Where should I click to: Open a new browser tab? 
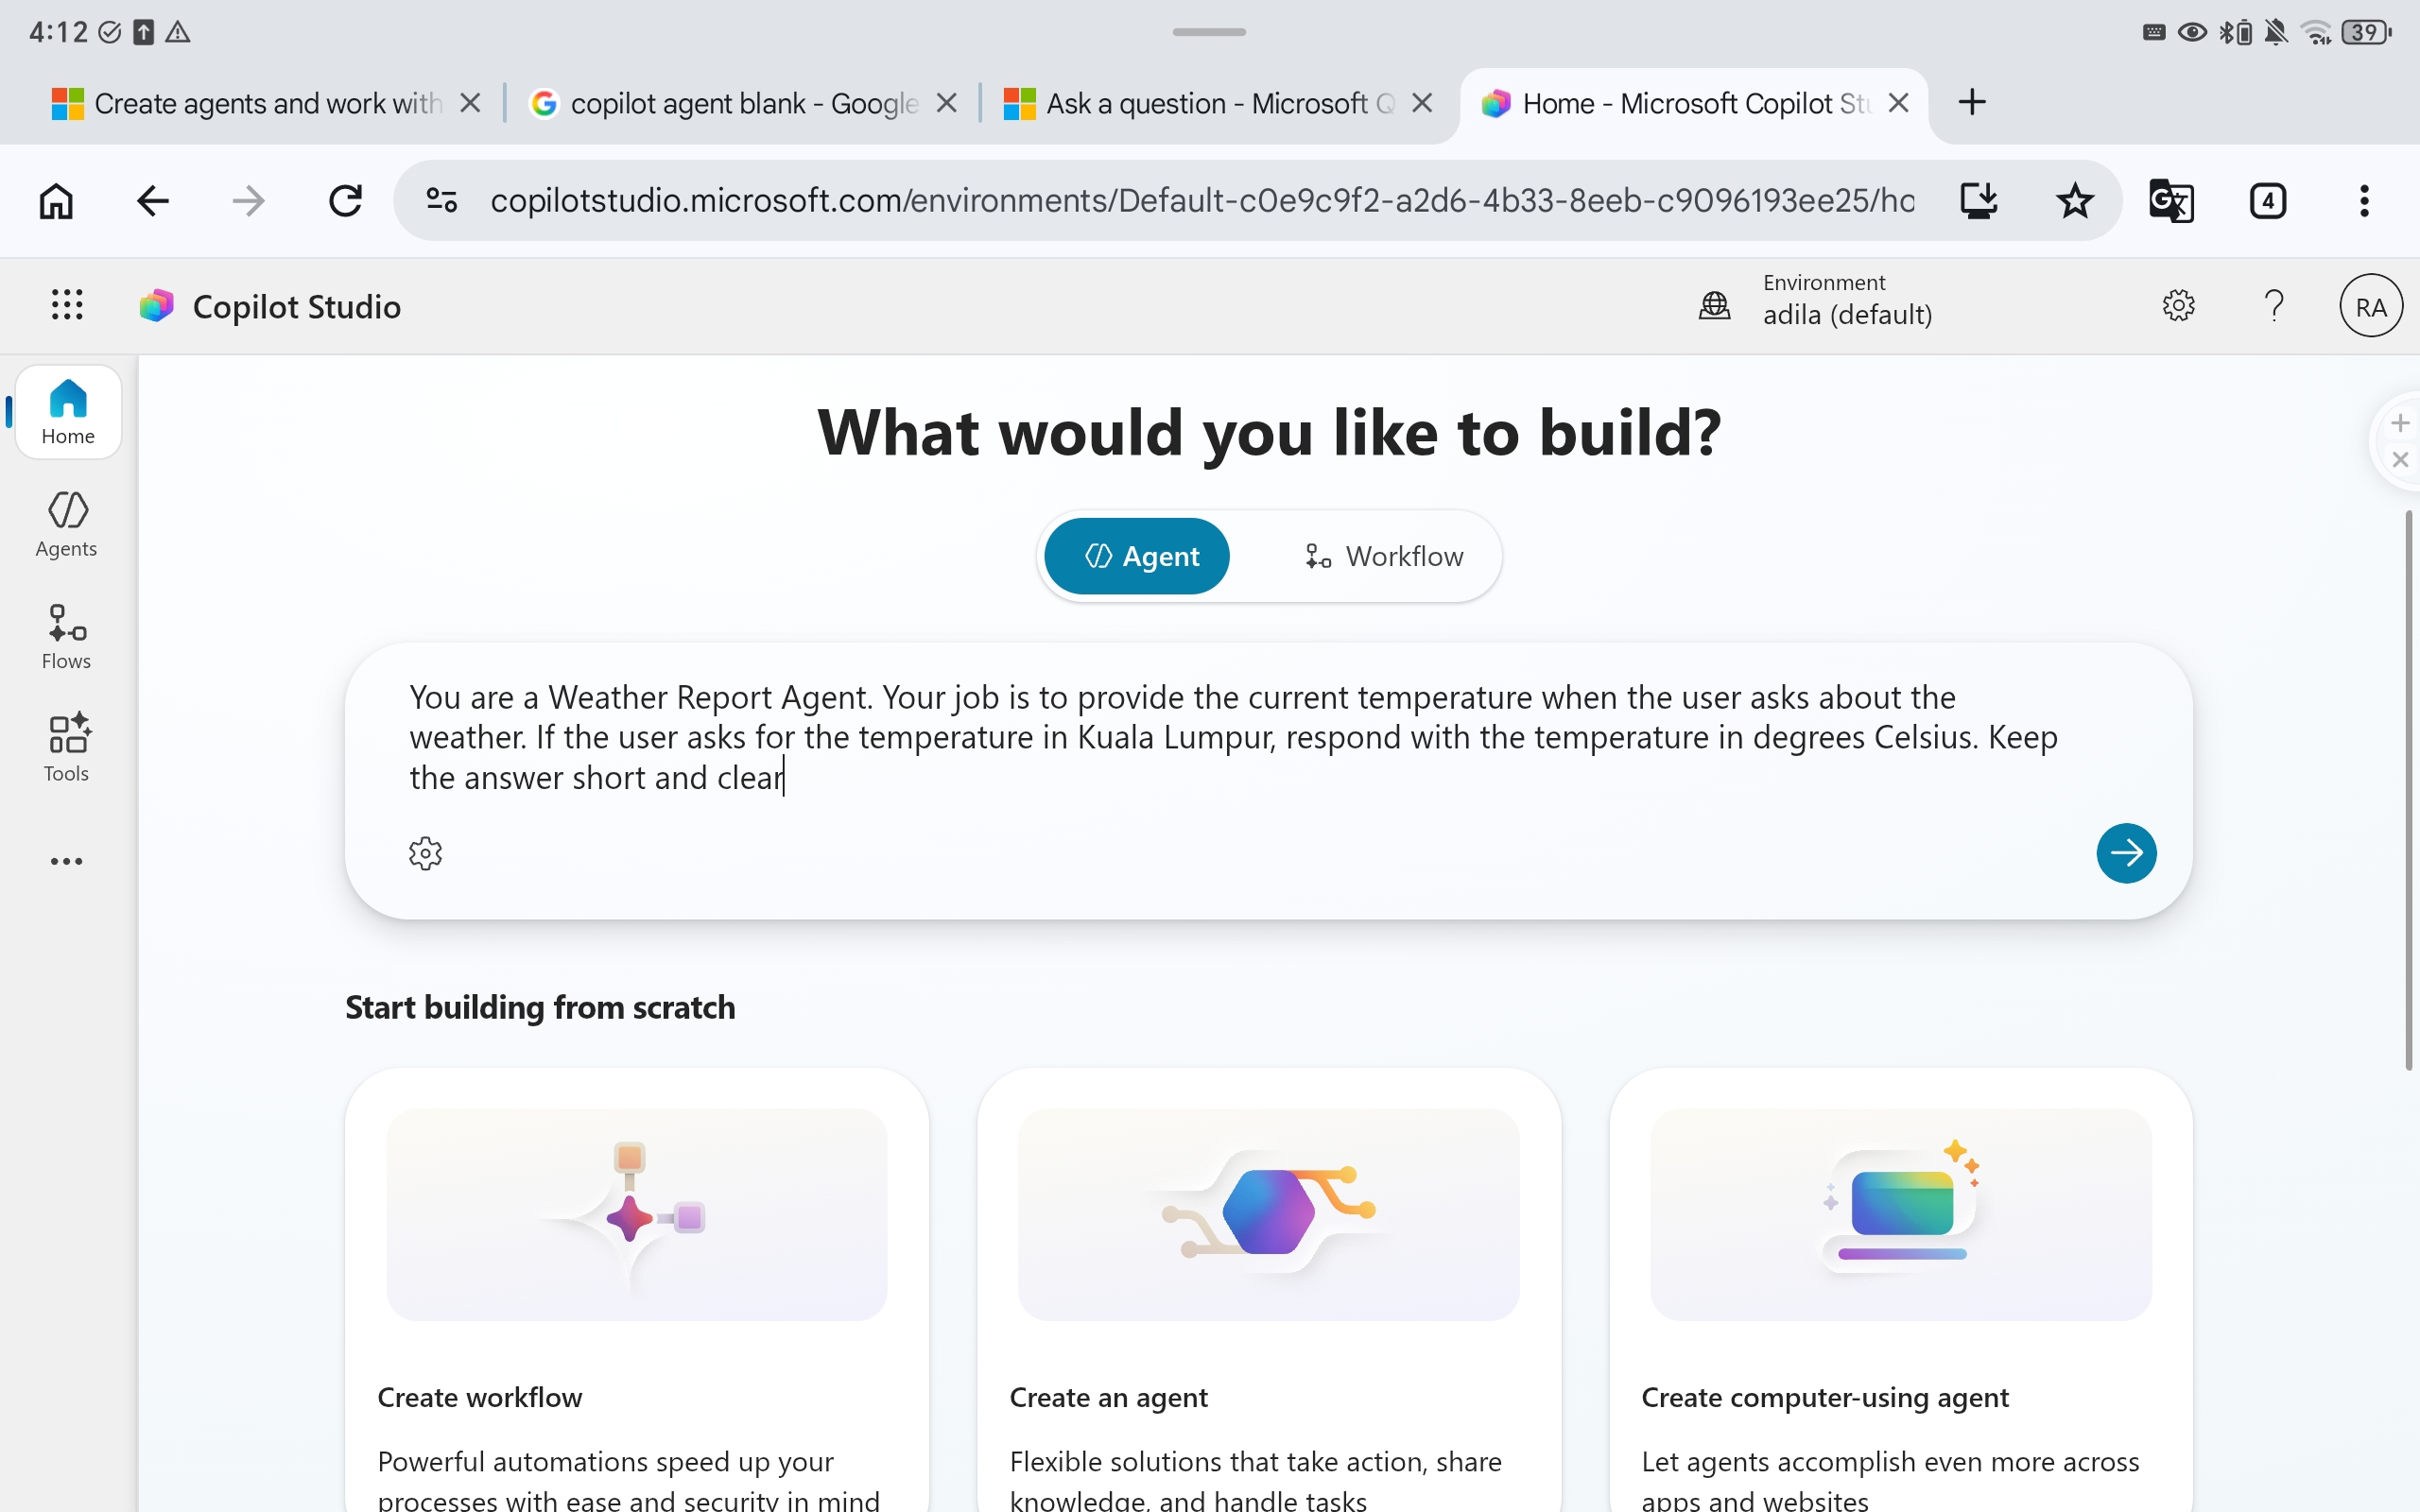(1972, 102)
